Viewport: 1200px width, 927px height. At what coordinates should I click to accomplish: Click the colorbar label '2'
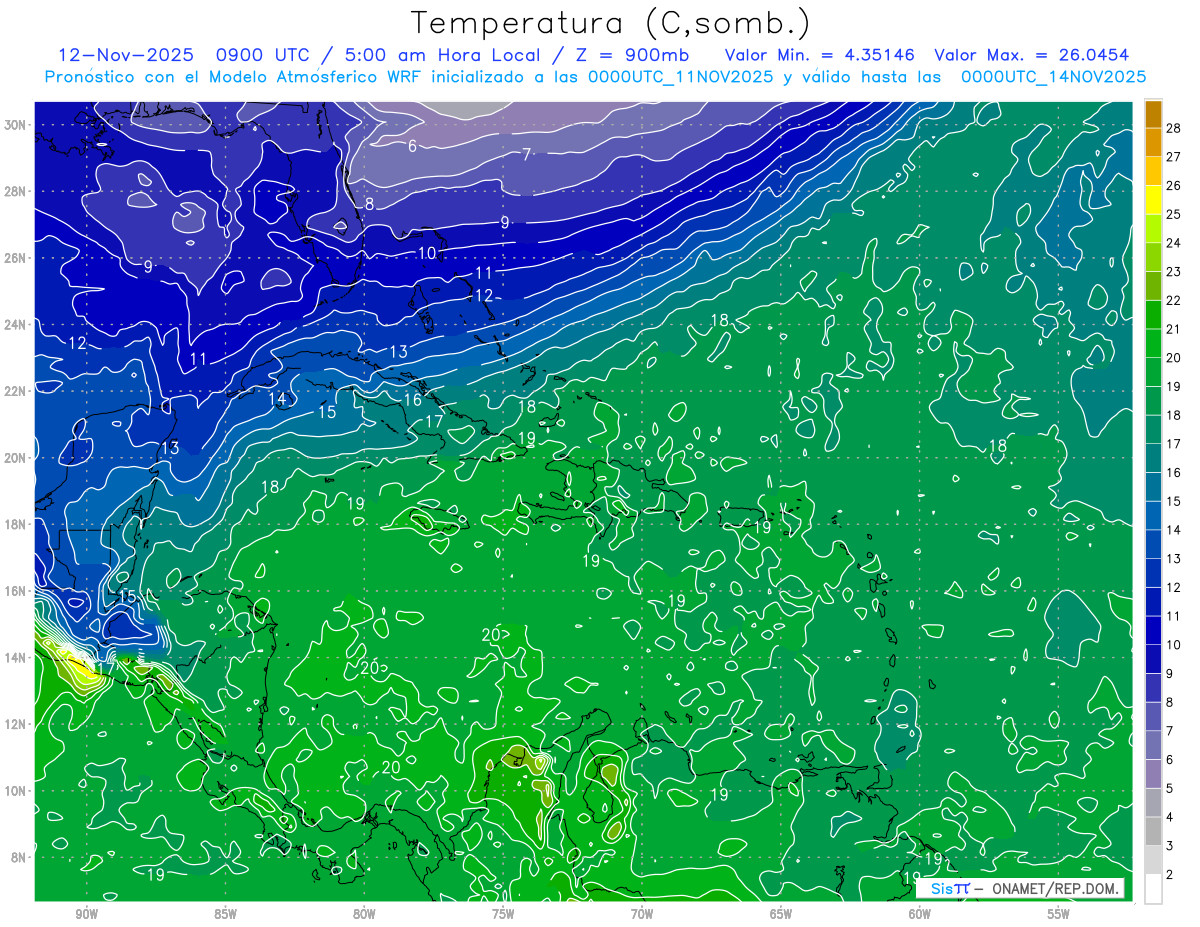pyautogui.click(x=1170, y=874)
